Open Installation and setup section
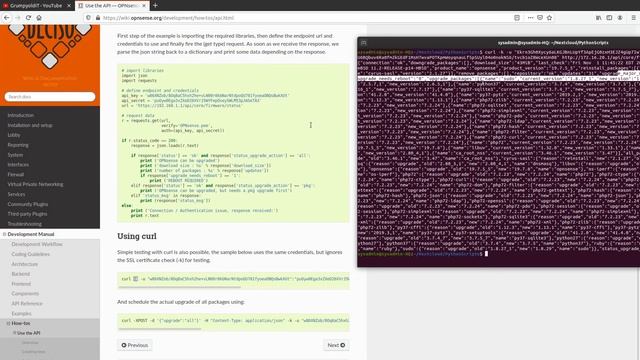Image resolution: width=640 pixels, height=360 pixels. (30, 125)
